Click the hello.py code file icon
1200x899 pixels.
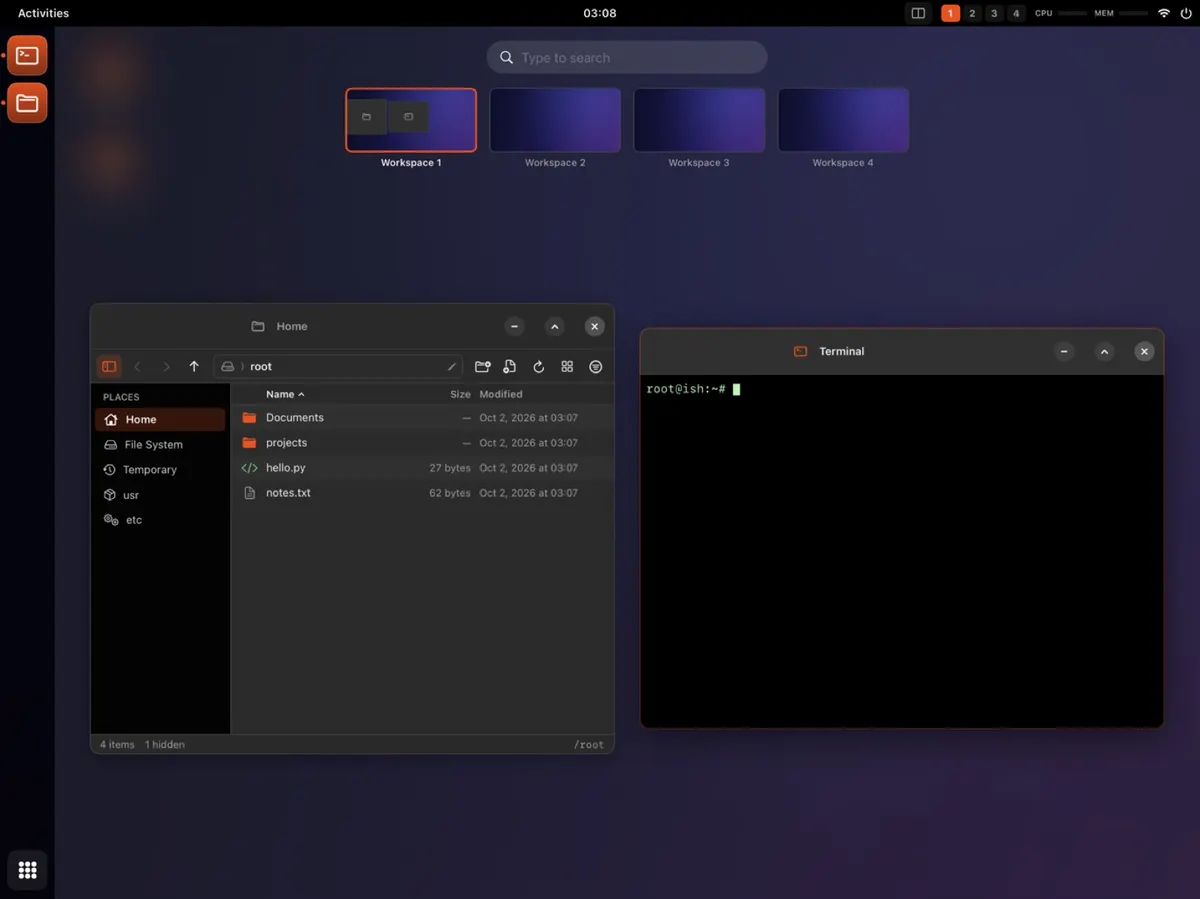[250, 468]
